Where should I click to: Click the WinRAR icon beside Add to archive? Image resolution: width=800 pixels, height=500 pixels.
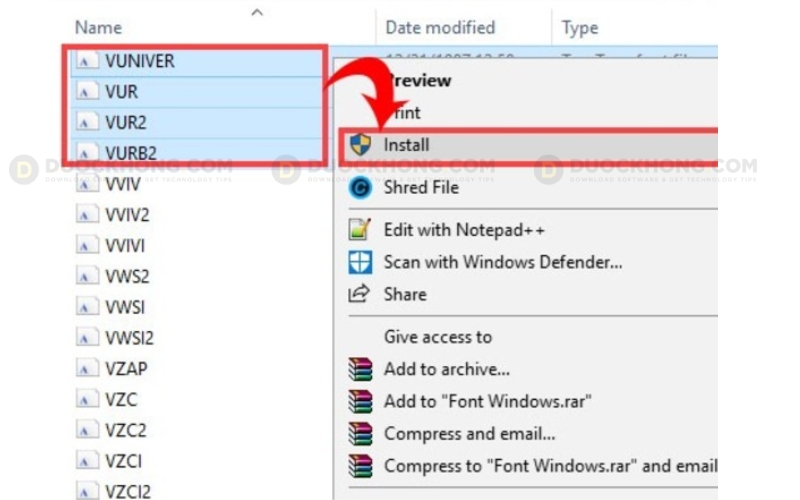tap(360, 369)
